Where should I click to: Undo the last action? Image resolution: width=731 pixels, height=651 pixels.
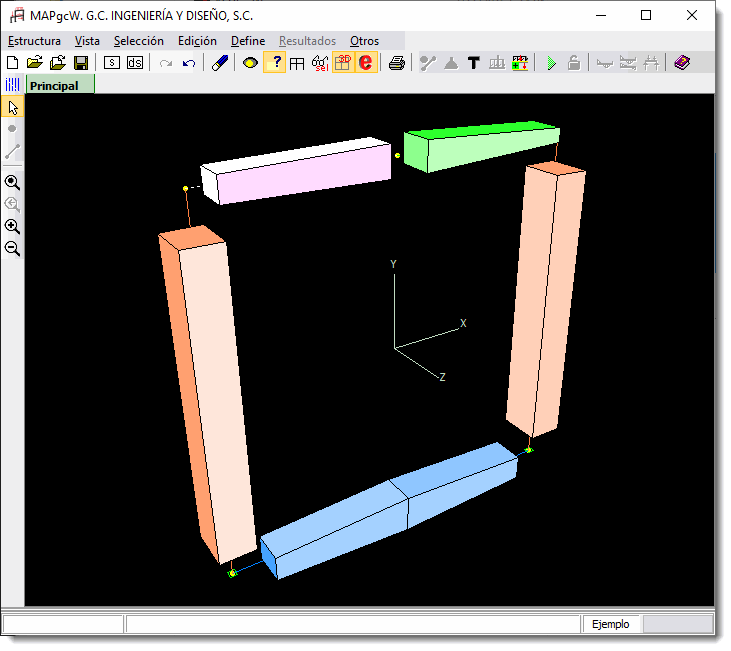pyautogui.click(x=189, y=63)
